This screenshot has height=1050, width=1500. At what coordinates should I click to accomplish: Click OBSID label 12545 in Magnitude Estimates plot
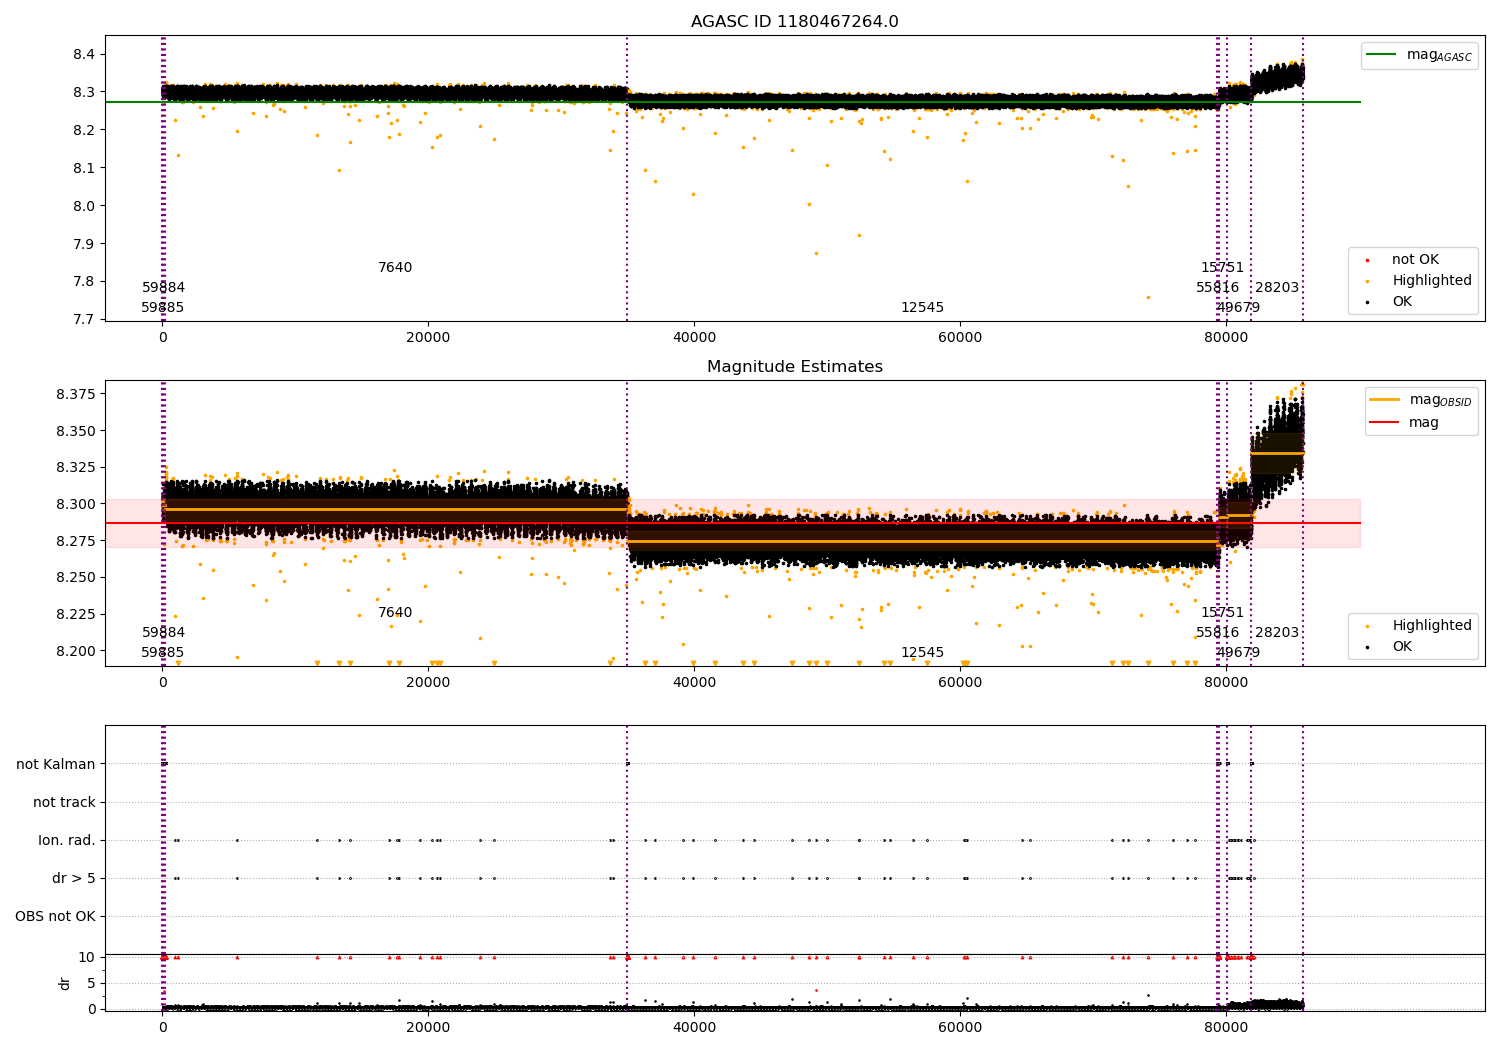pyautogui.click(x=922, y=653)
